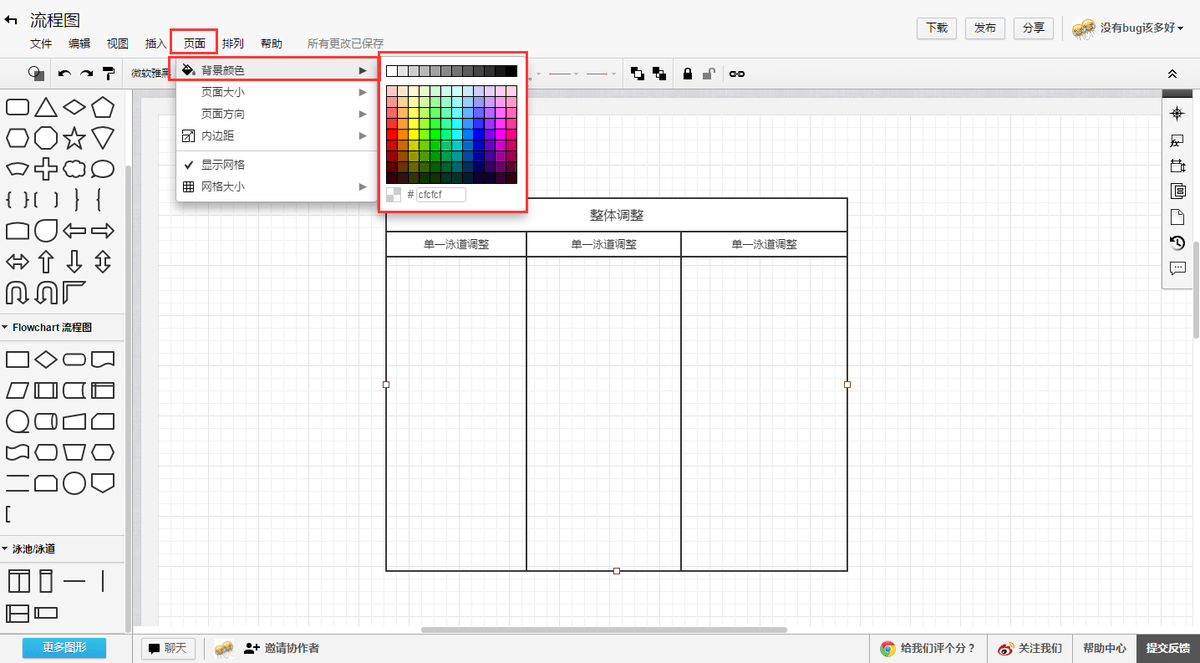Open the 帮助中心 help center
Viewport: 1200px width, 663px height.
(x=1104, y=648)
